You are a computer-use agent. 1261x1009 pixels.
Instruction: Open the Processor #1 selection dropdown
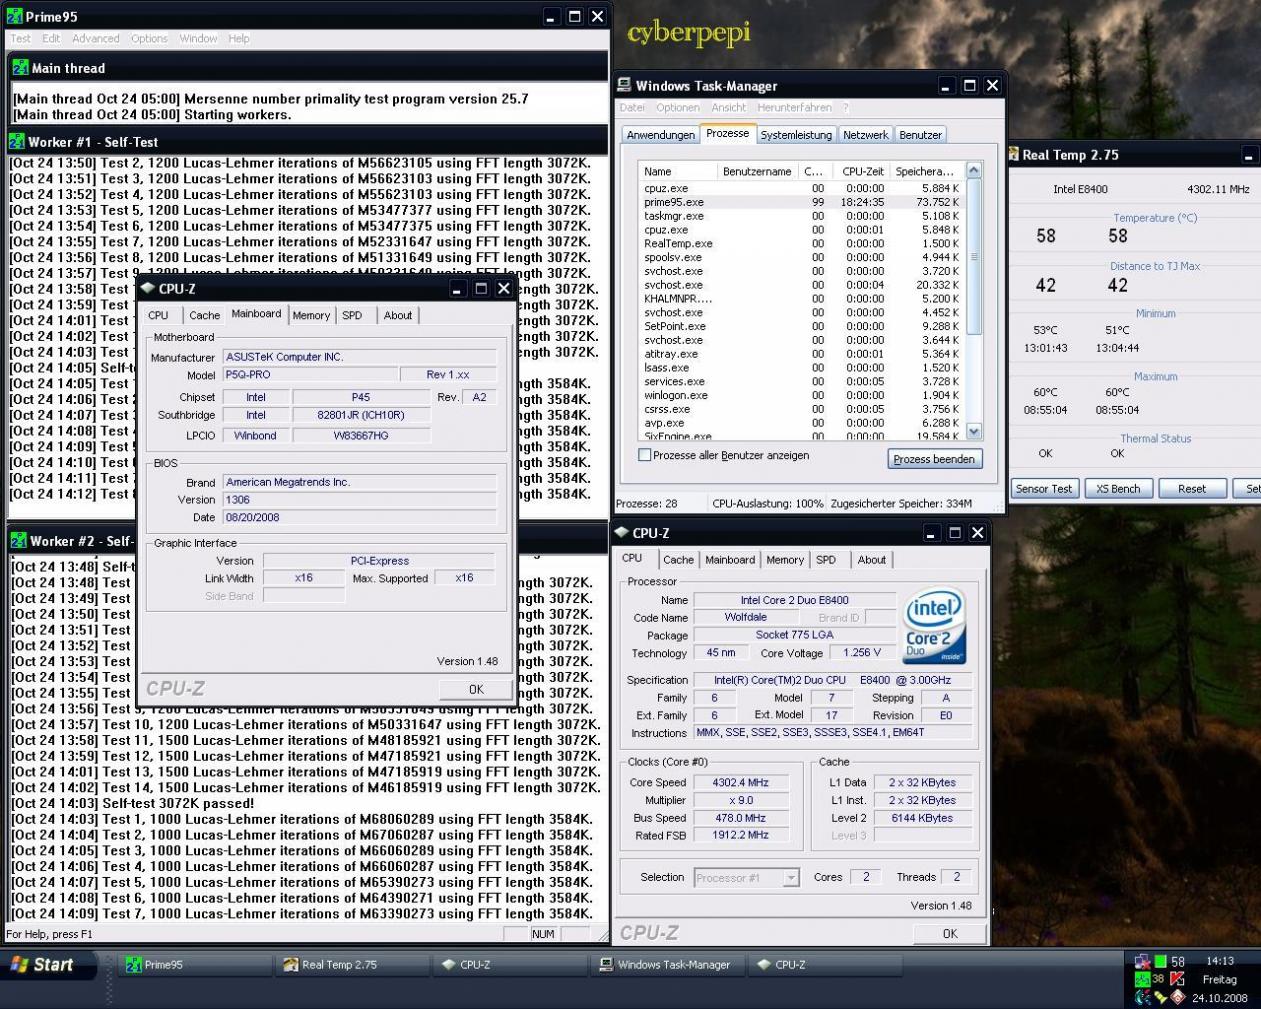coord(791,878)
